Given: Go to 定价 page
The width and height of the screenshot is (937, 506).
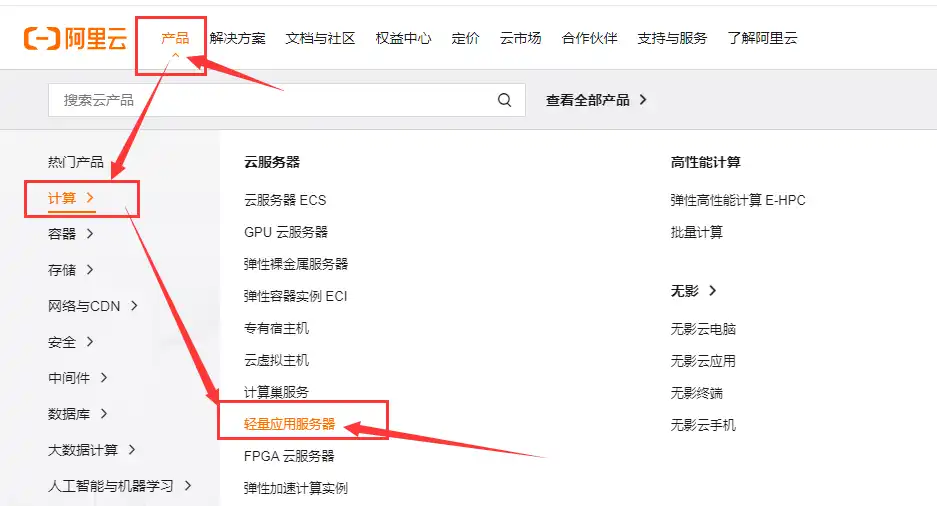Looking at the screenshot, I should point(466,38).
